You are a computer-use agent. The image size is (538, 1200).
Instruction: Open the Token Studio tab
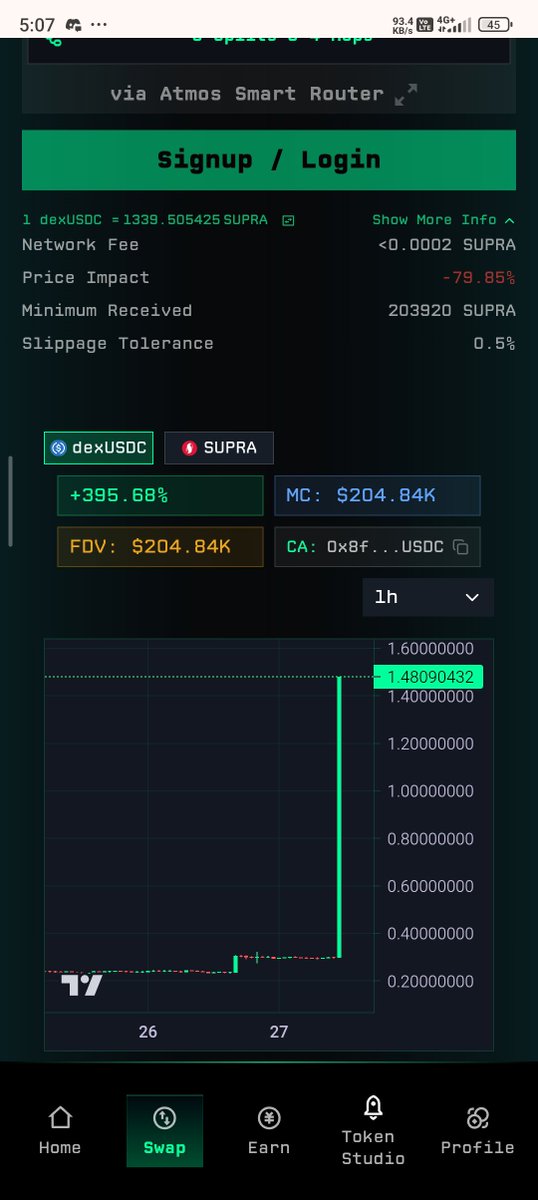pos(373,1131)
